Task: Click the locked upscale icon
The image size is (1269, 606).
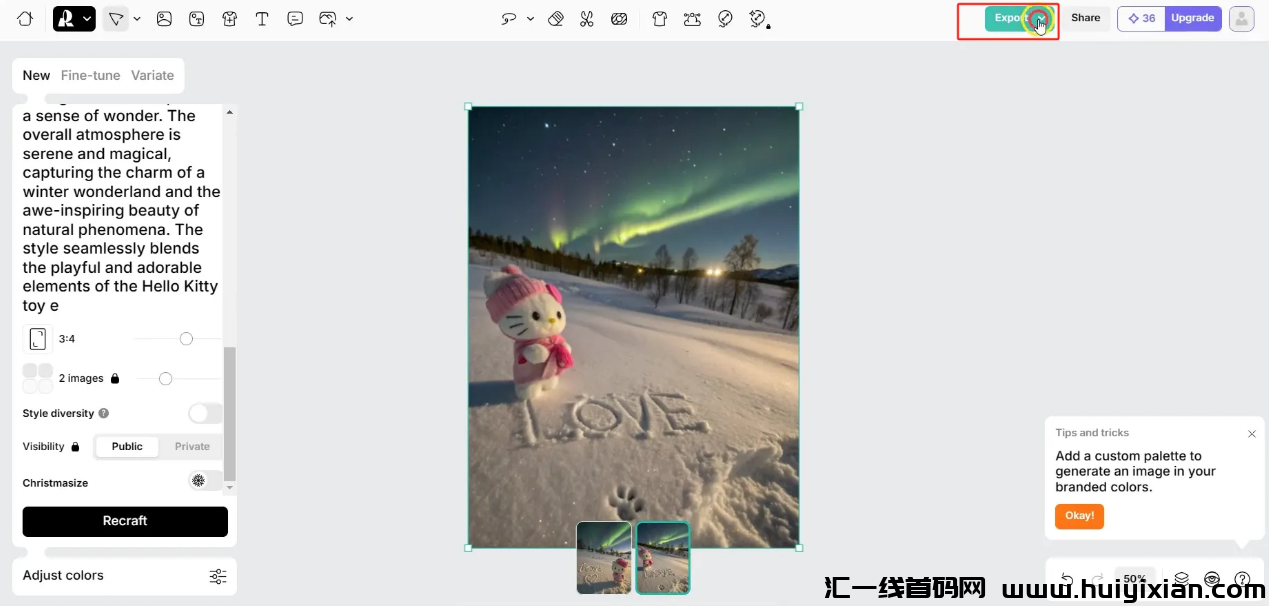Action: 759,18
